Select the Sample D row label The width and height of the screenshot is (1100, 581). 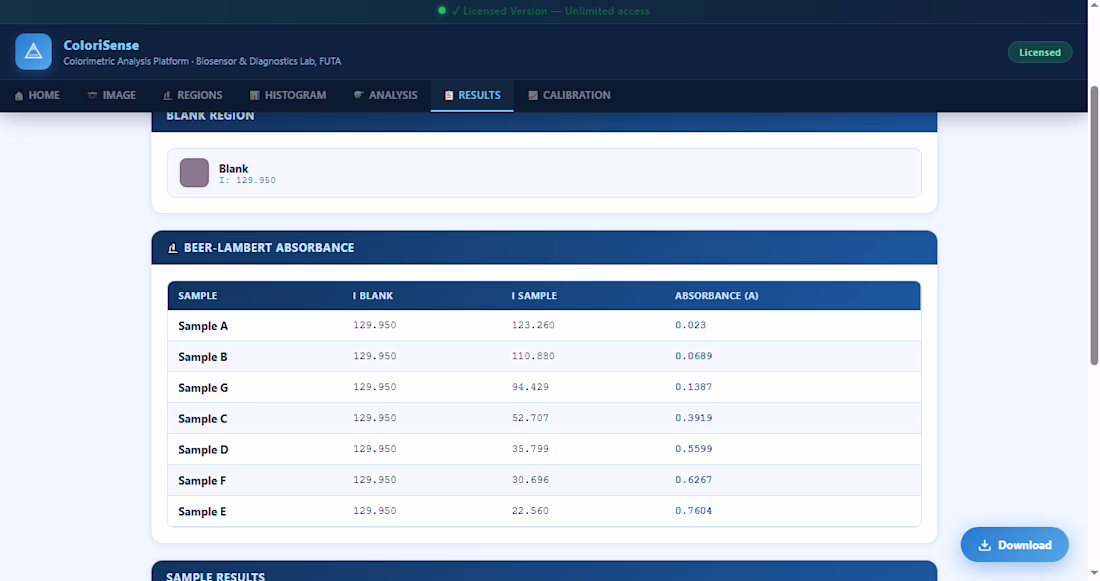pos(203,449)
